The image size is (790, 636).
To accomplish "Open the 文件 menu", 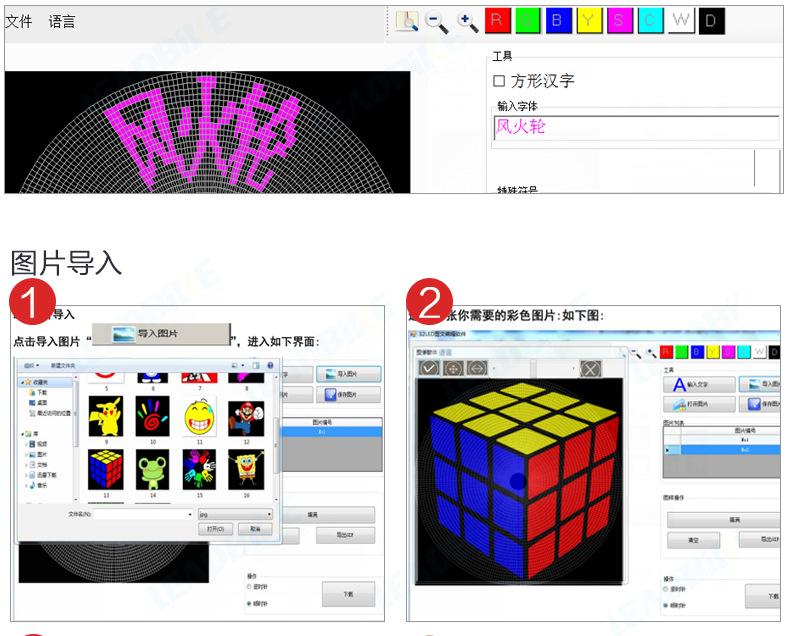I will click(18, 21).
